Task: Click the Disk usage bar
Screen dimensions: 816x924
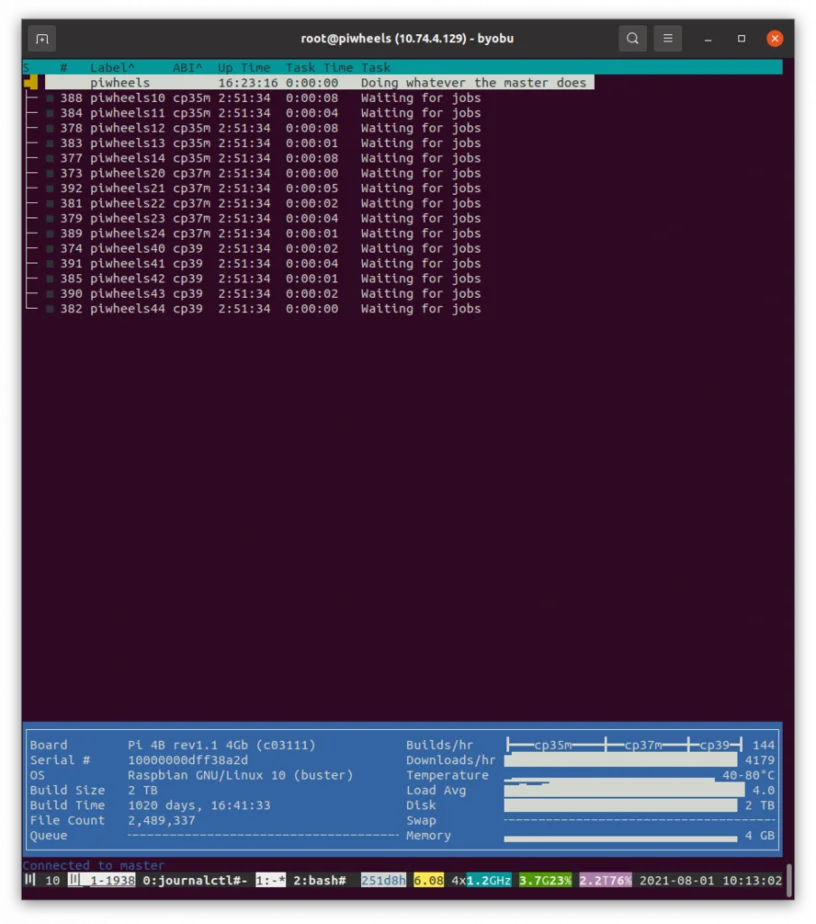Action: (620, 806)
